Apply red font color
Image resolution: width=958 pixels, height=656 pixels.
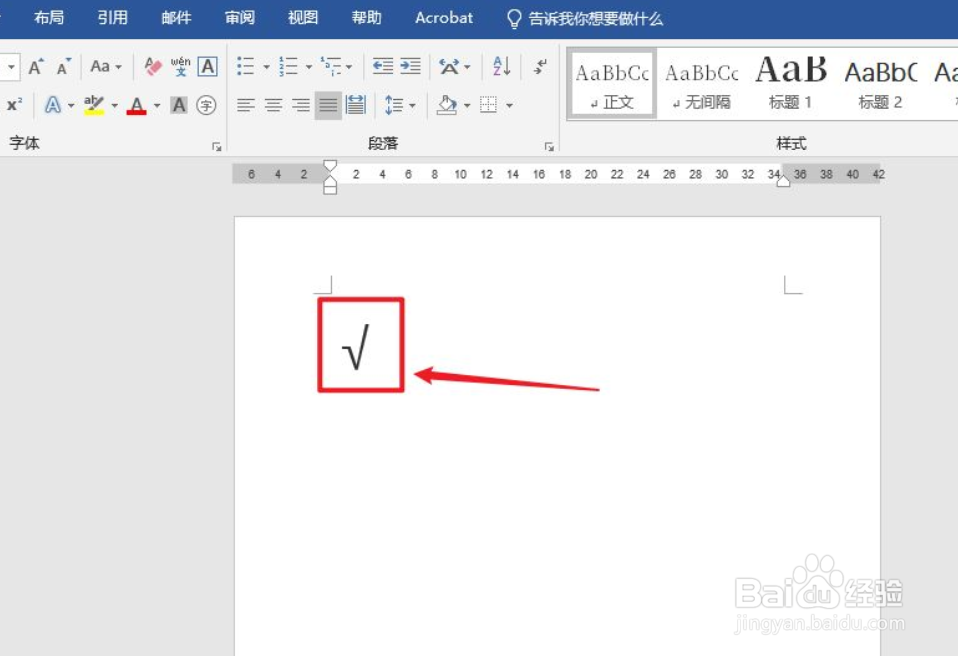pos(136,105)
